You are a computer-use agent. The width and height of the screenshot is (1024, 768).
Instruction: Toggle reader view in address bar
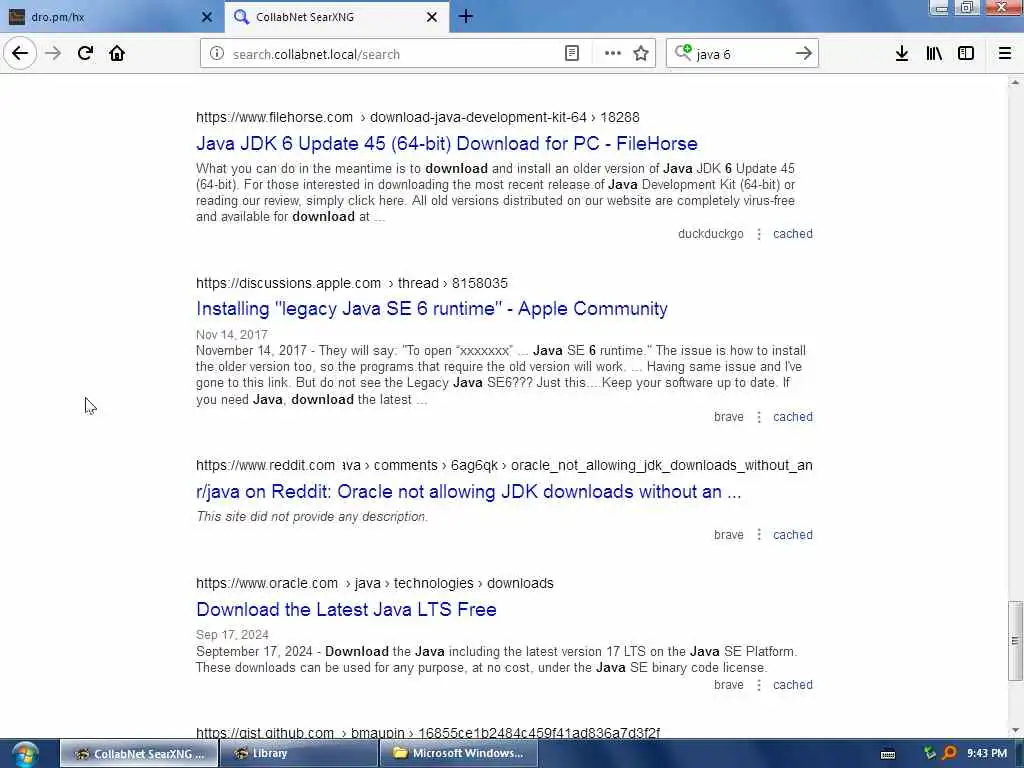(x=571, y=54)
